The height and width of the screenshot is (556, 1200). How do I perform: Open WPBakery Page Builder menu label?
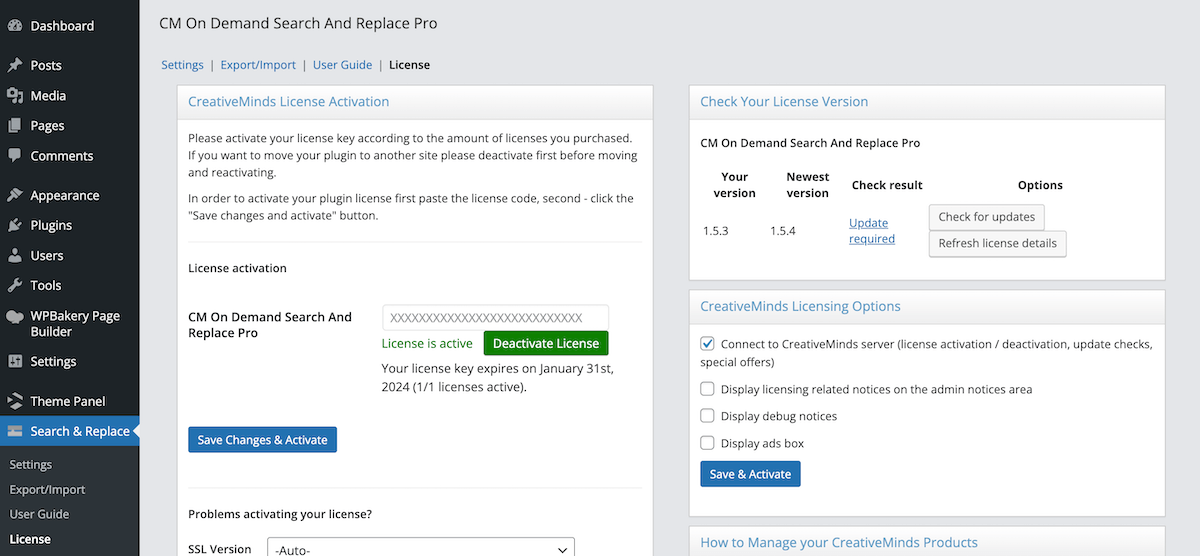pyautogui.click(x=75, y=324)
